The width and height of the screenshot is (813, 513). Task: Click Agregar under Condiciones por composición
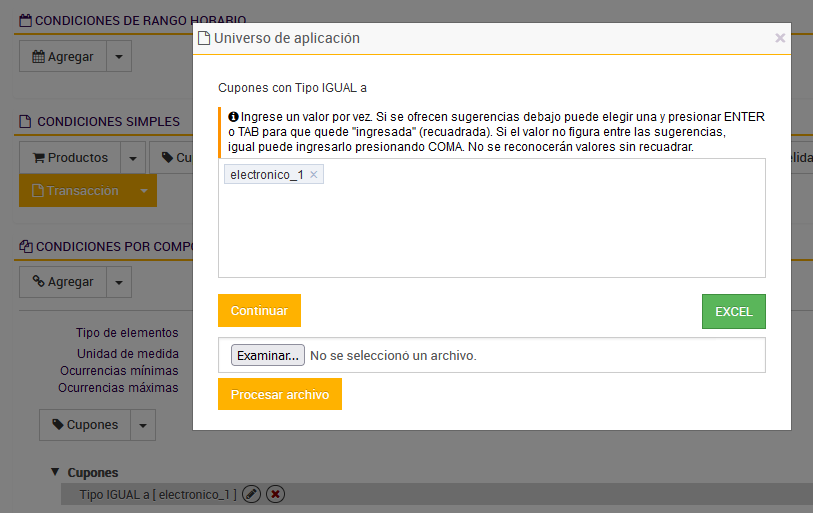point(63,282)
